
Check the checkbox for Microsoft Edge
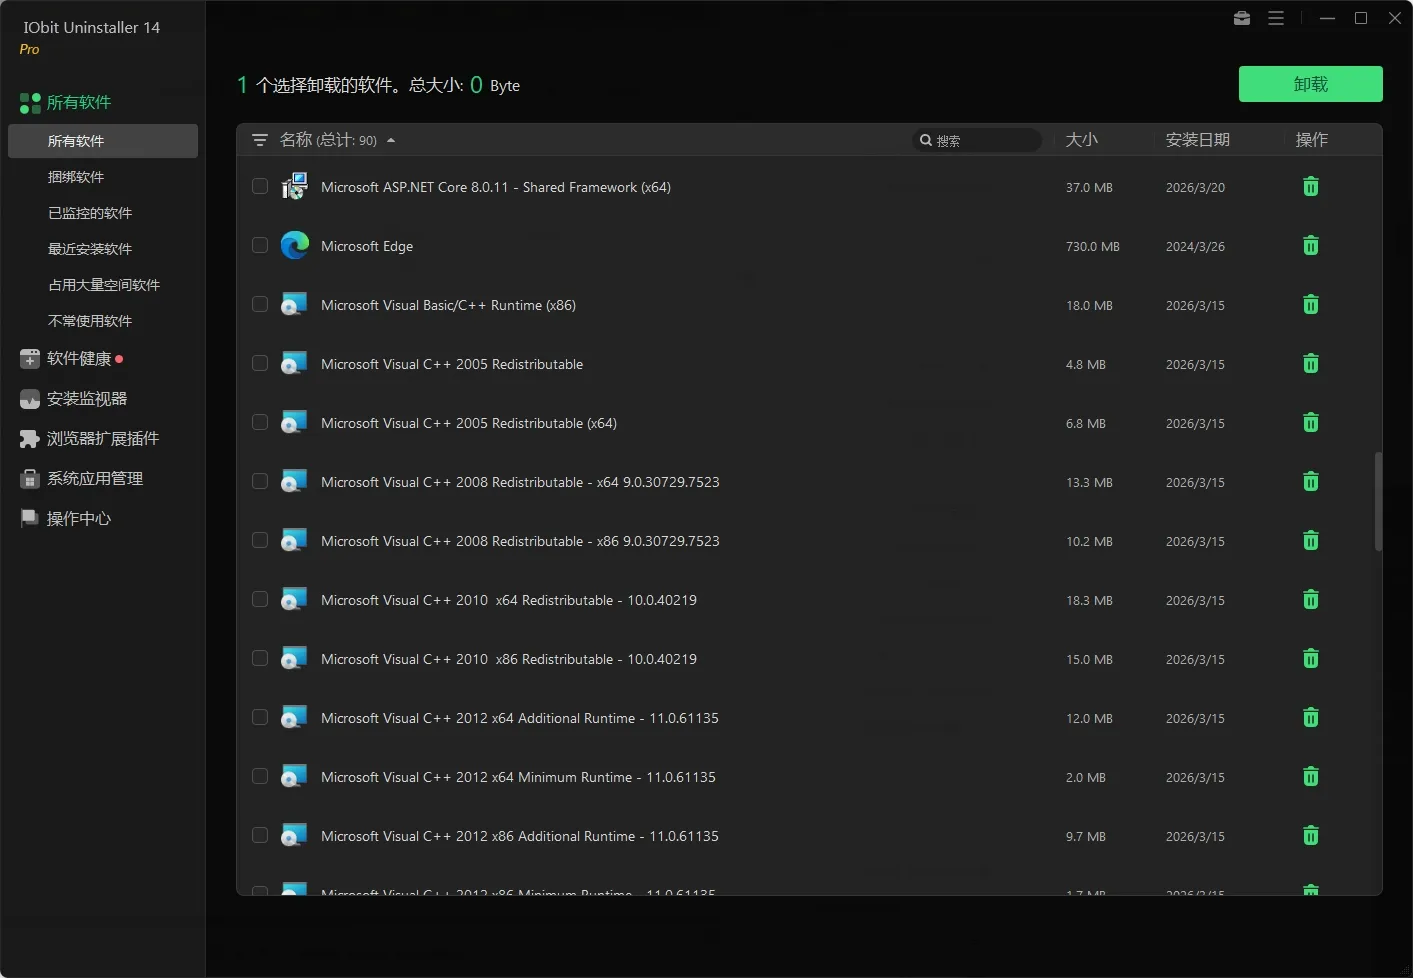coord(259,245)
